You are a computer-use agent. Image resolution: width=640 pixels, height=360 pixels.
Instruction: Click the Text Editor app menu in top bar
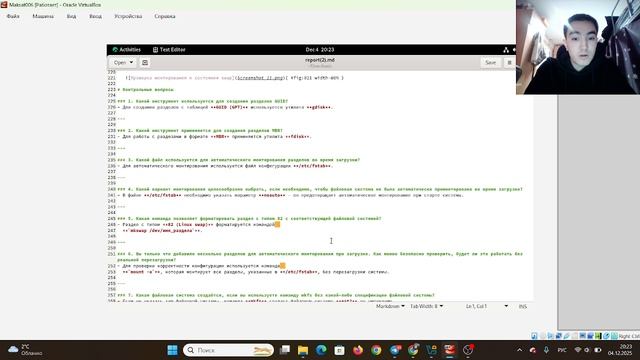point(169,50)
